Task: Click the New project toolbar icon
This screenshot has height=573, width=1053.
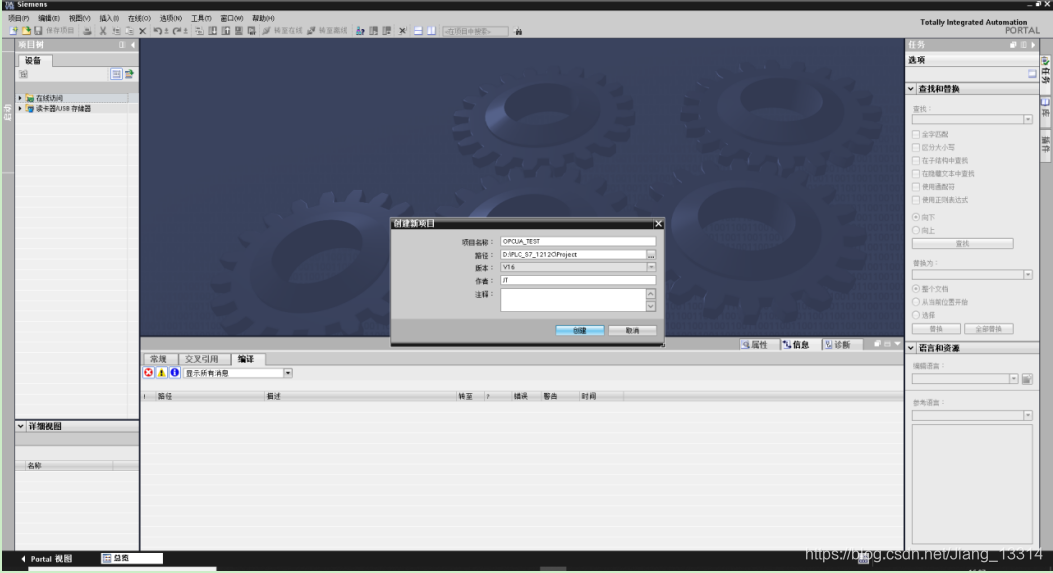Action: [13, 31]
